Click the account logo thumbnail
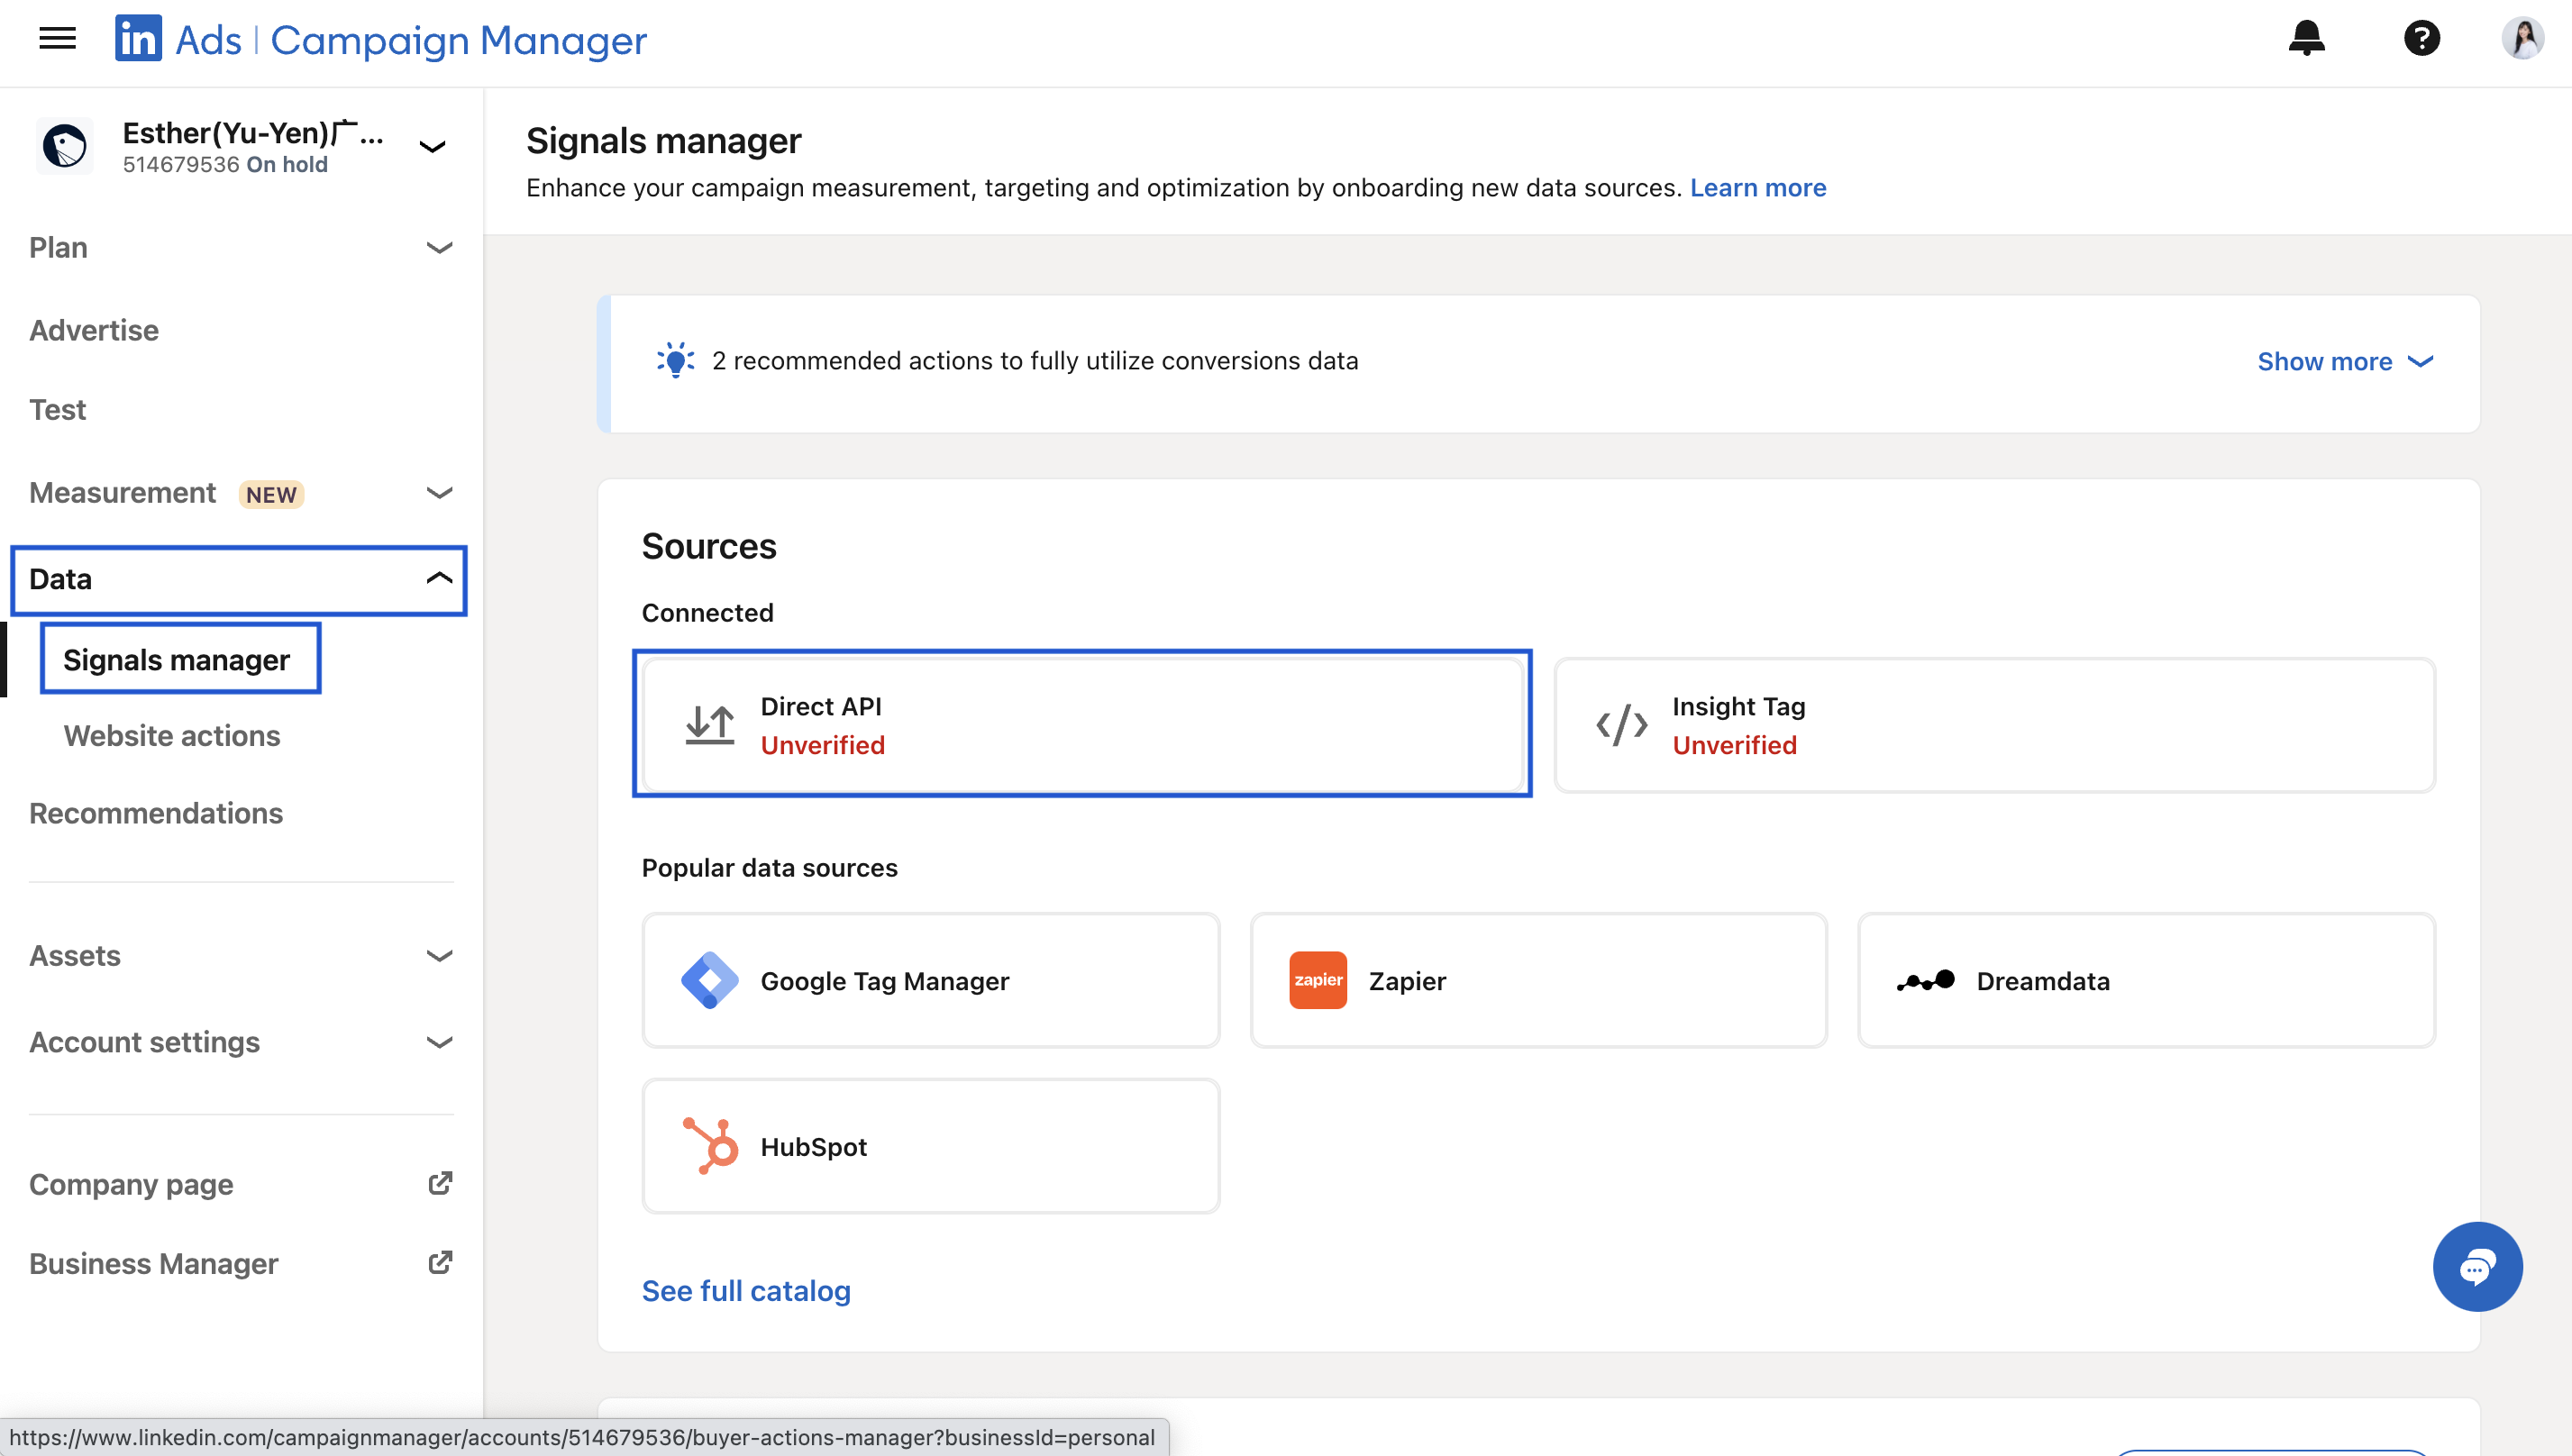 pos(65,146)
